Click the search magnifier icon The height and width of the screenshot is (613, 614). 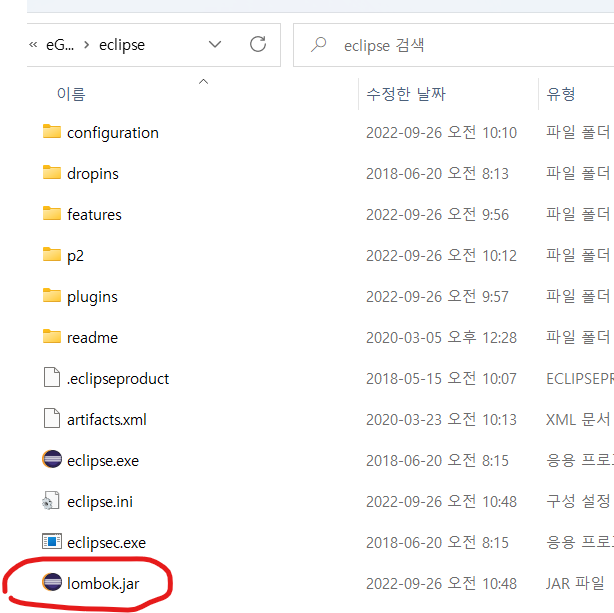[x=318, y=45]
